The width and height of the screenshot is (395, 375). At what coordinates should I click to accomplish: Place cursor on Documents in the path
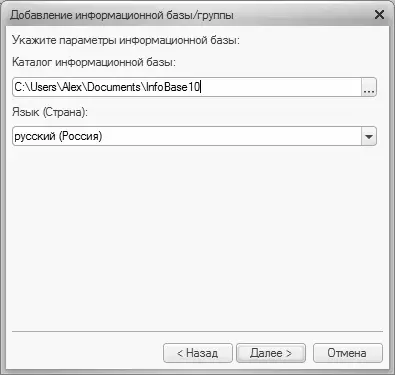tap(114, 87)
